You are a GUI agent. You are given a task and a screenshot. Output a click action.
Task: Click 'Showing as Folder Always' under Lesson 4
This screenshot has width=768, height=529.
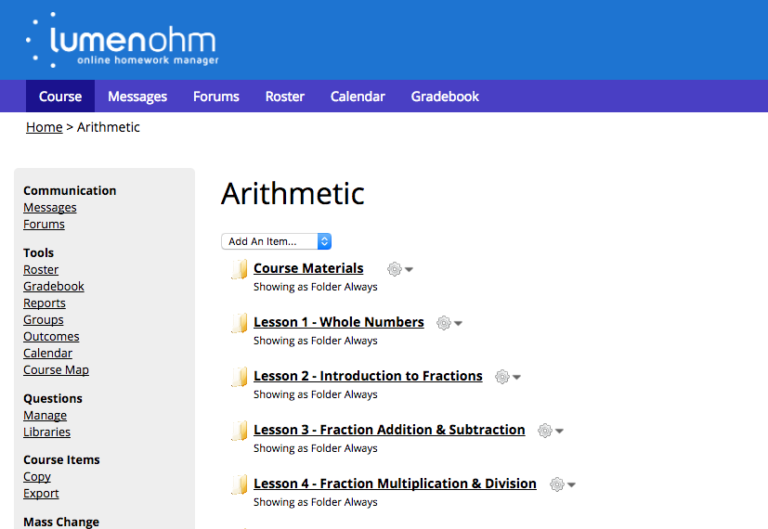[x=315, y=503]
